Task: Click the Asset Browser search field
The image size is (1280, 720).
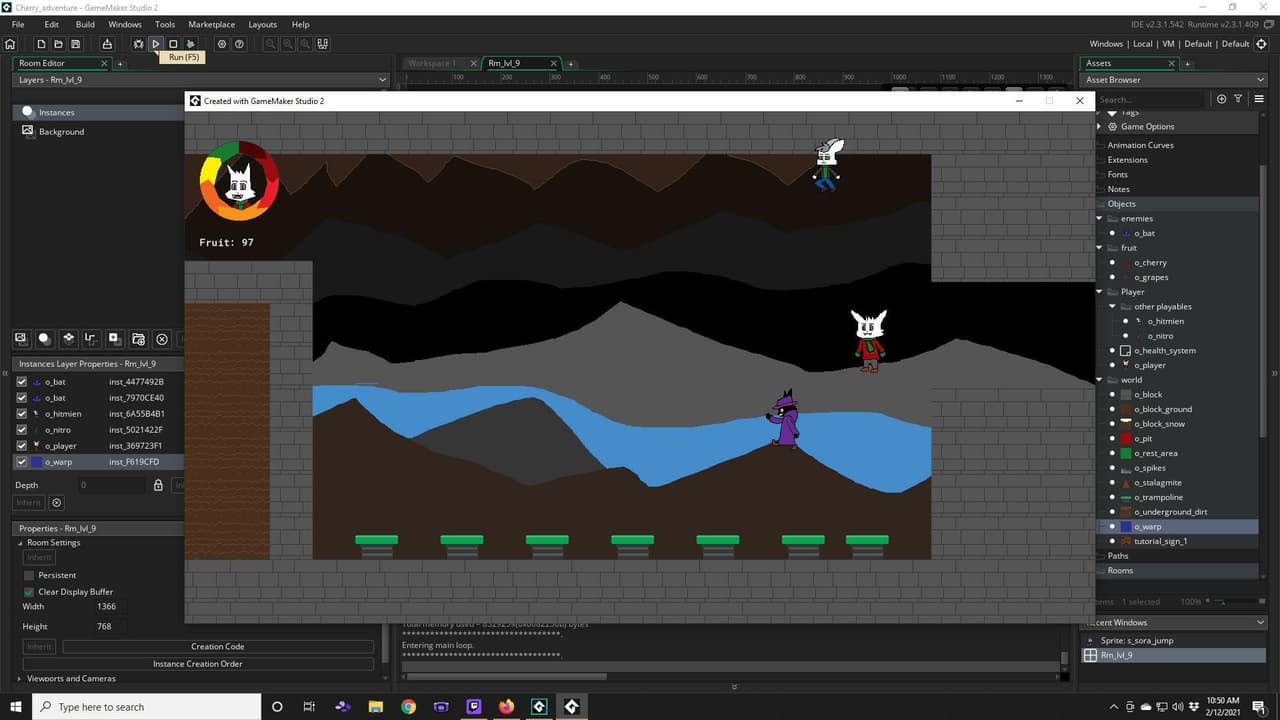Action: point(1150,99)
